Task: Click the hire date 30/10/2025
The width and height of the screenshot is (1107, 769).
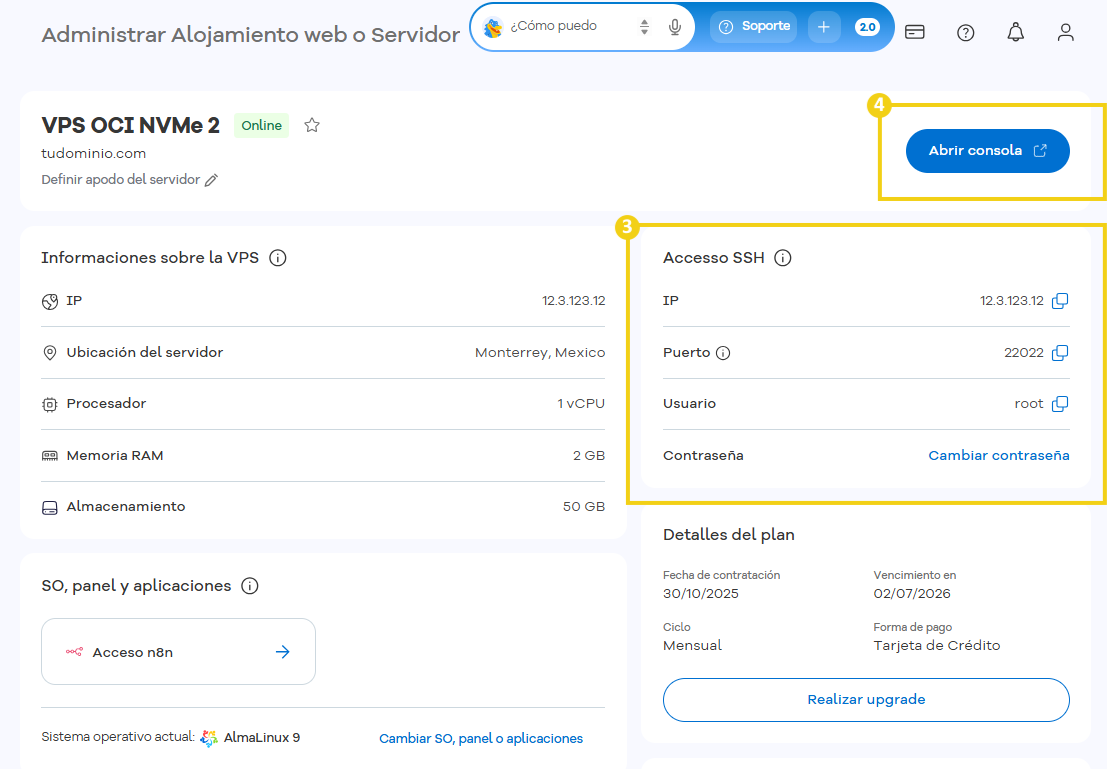Action: point(700,593)
